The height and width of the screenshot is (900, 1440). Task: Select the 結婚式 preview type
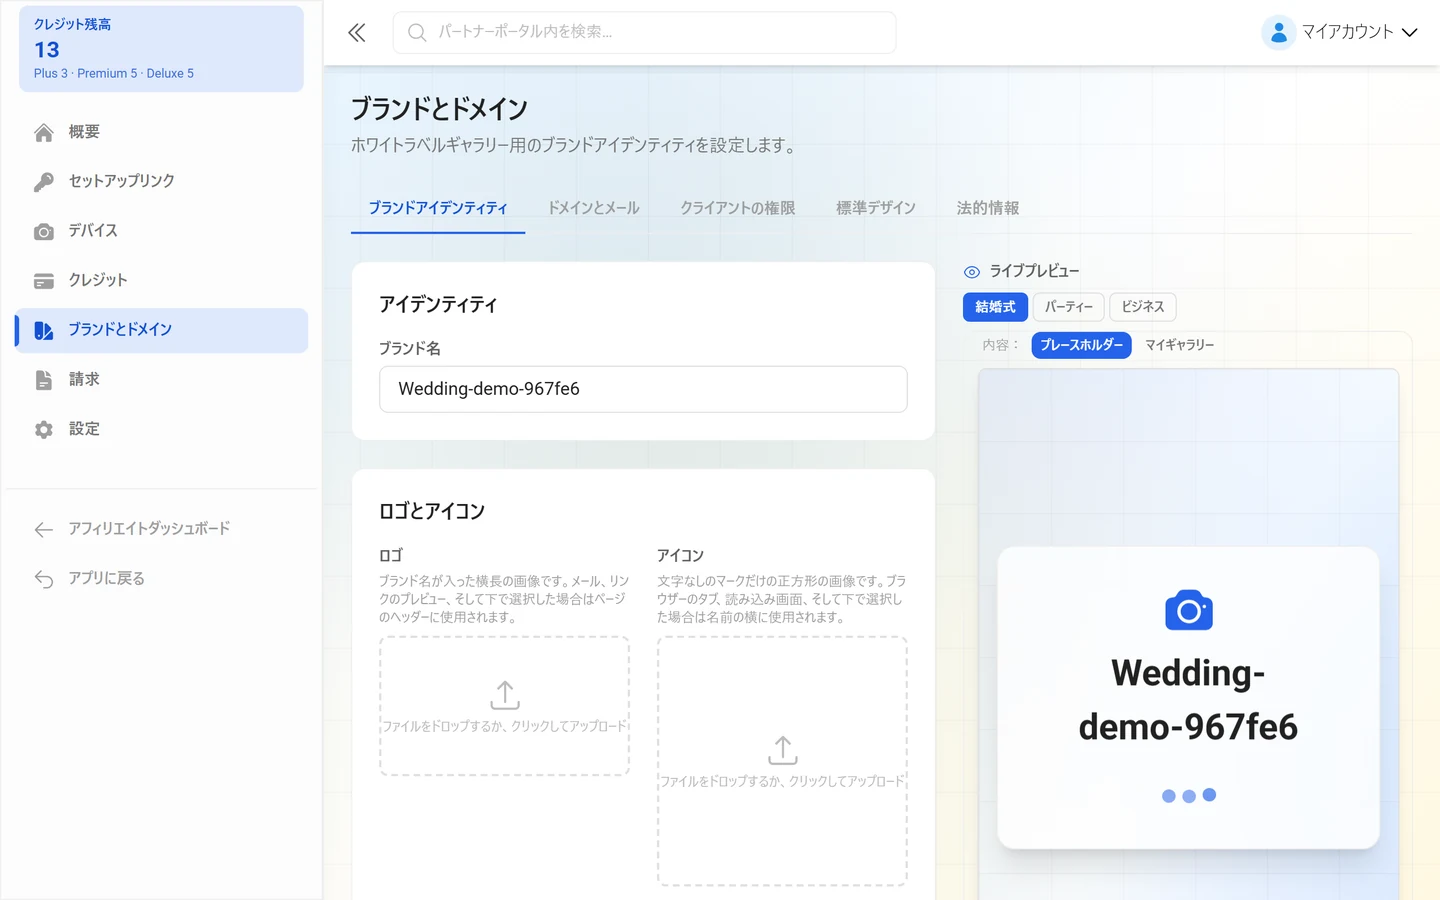(x=995, y=307)
